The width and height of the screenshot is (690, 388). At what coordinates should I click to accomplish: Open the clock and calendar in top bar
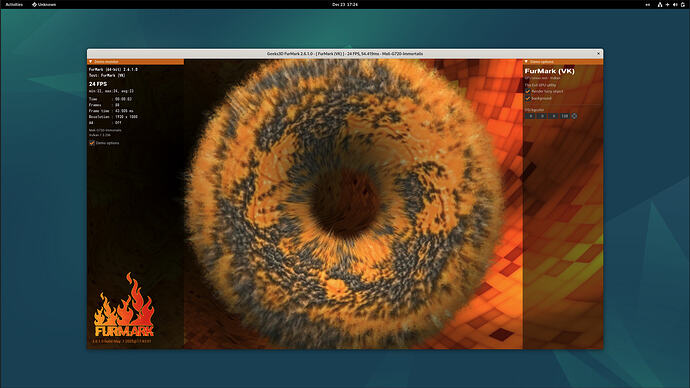[x=345, y=4]
